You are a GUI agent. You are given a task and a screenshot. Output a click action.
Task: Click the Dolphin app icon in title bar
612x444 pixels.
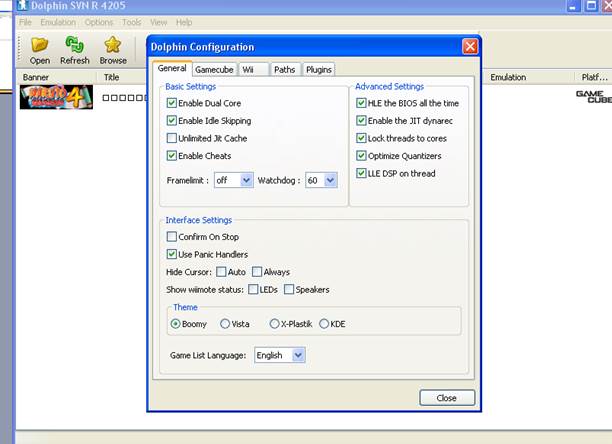coord(23,5)
